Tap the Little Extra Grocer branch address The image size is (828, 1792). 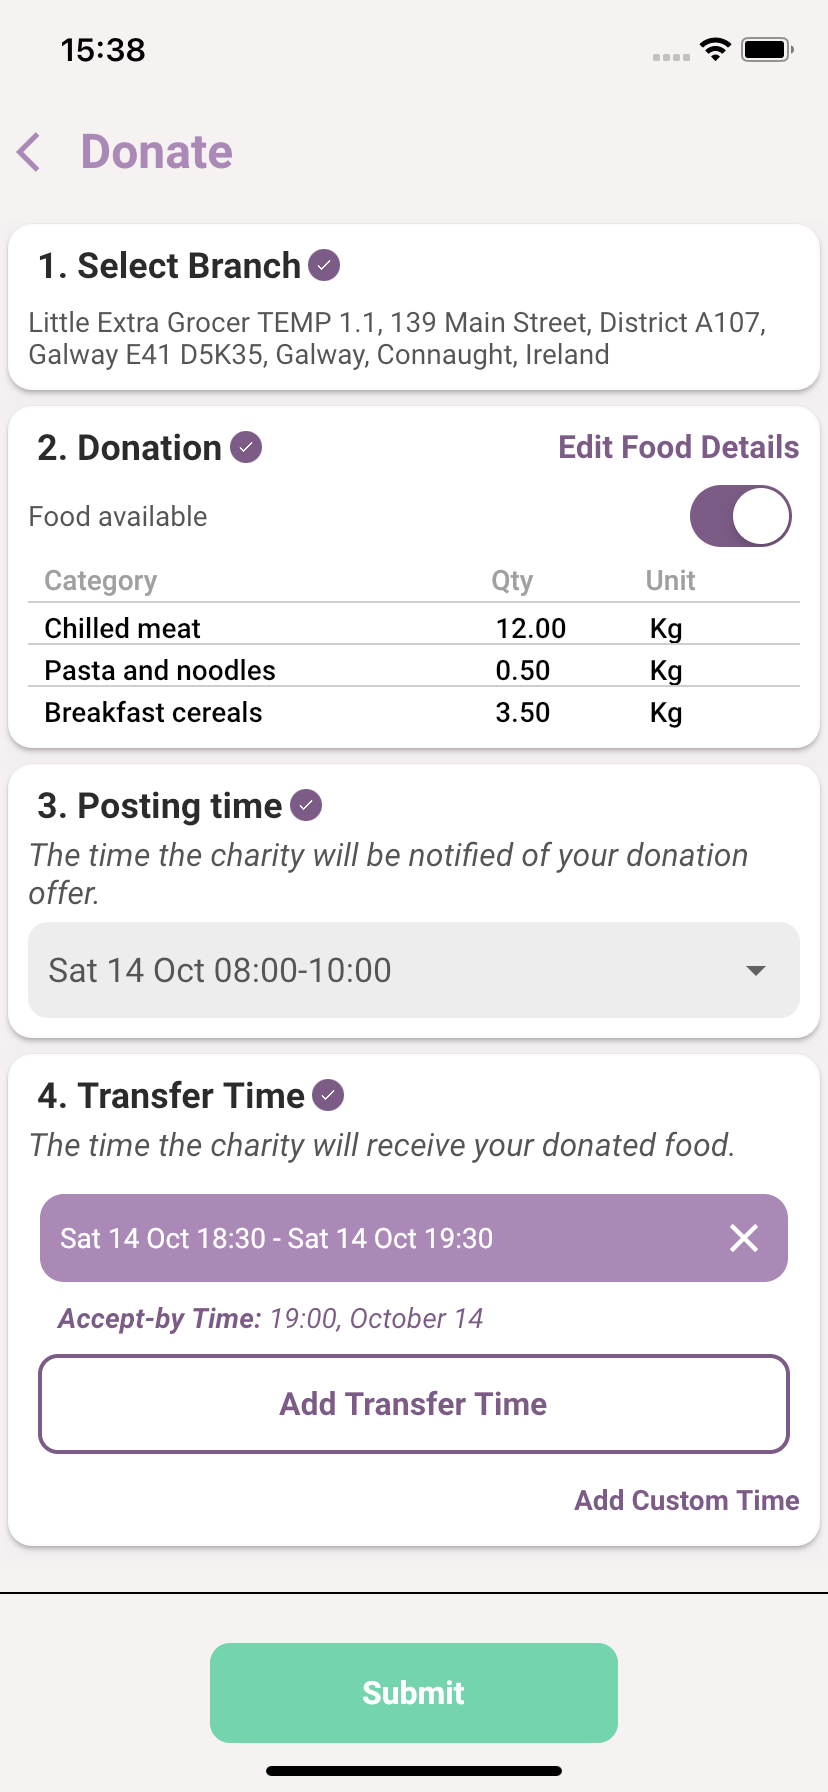click(x=397, y=338)
